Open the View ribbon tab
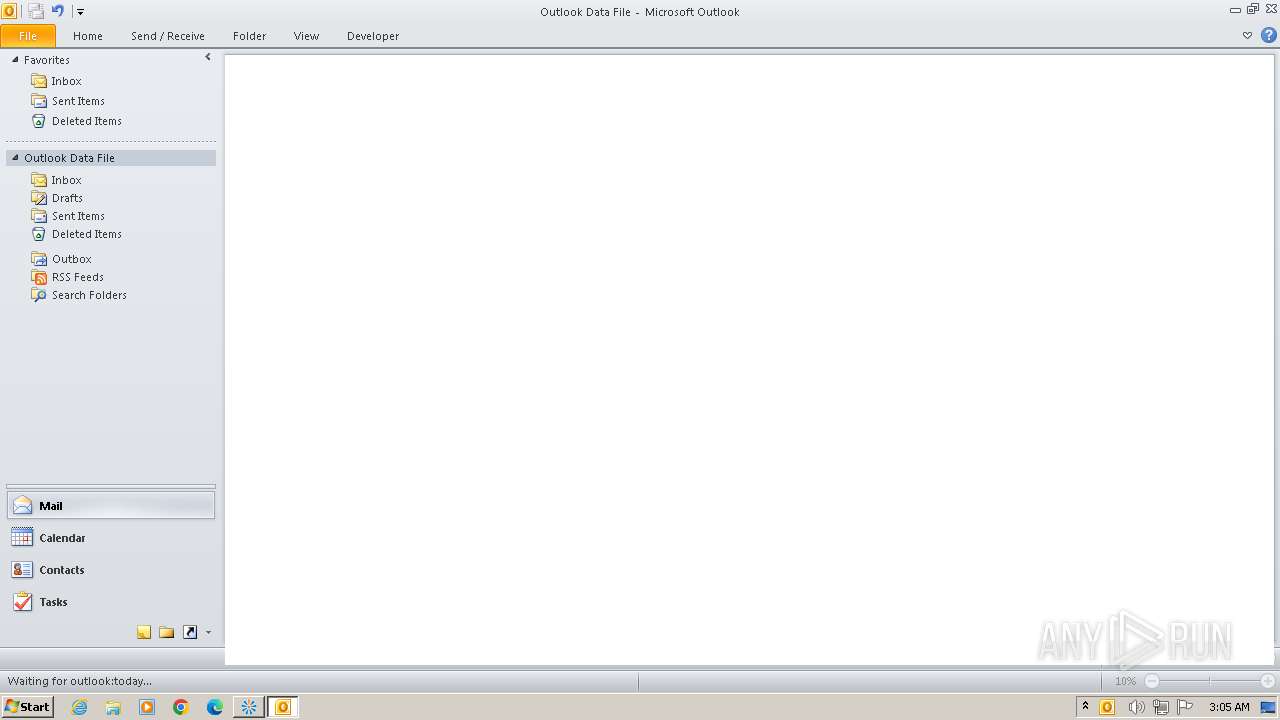Screen dimensions: 1280x720 point(306,36)
